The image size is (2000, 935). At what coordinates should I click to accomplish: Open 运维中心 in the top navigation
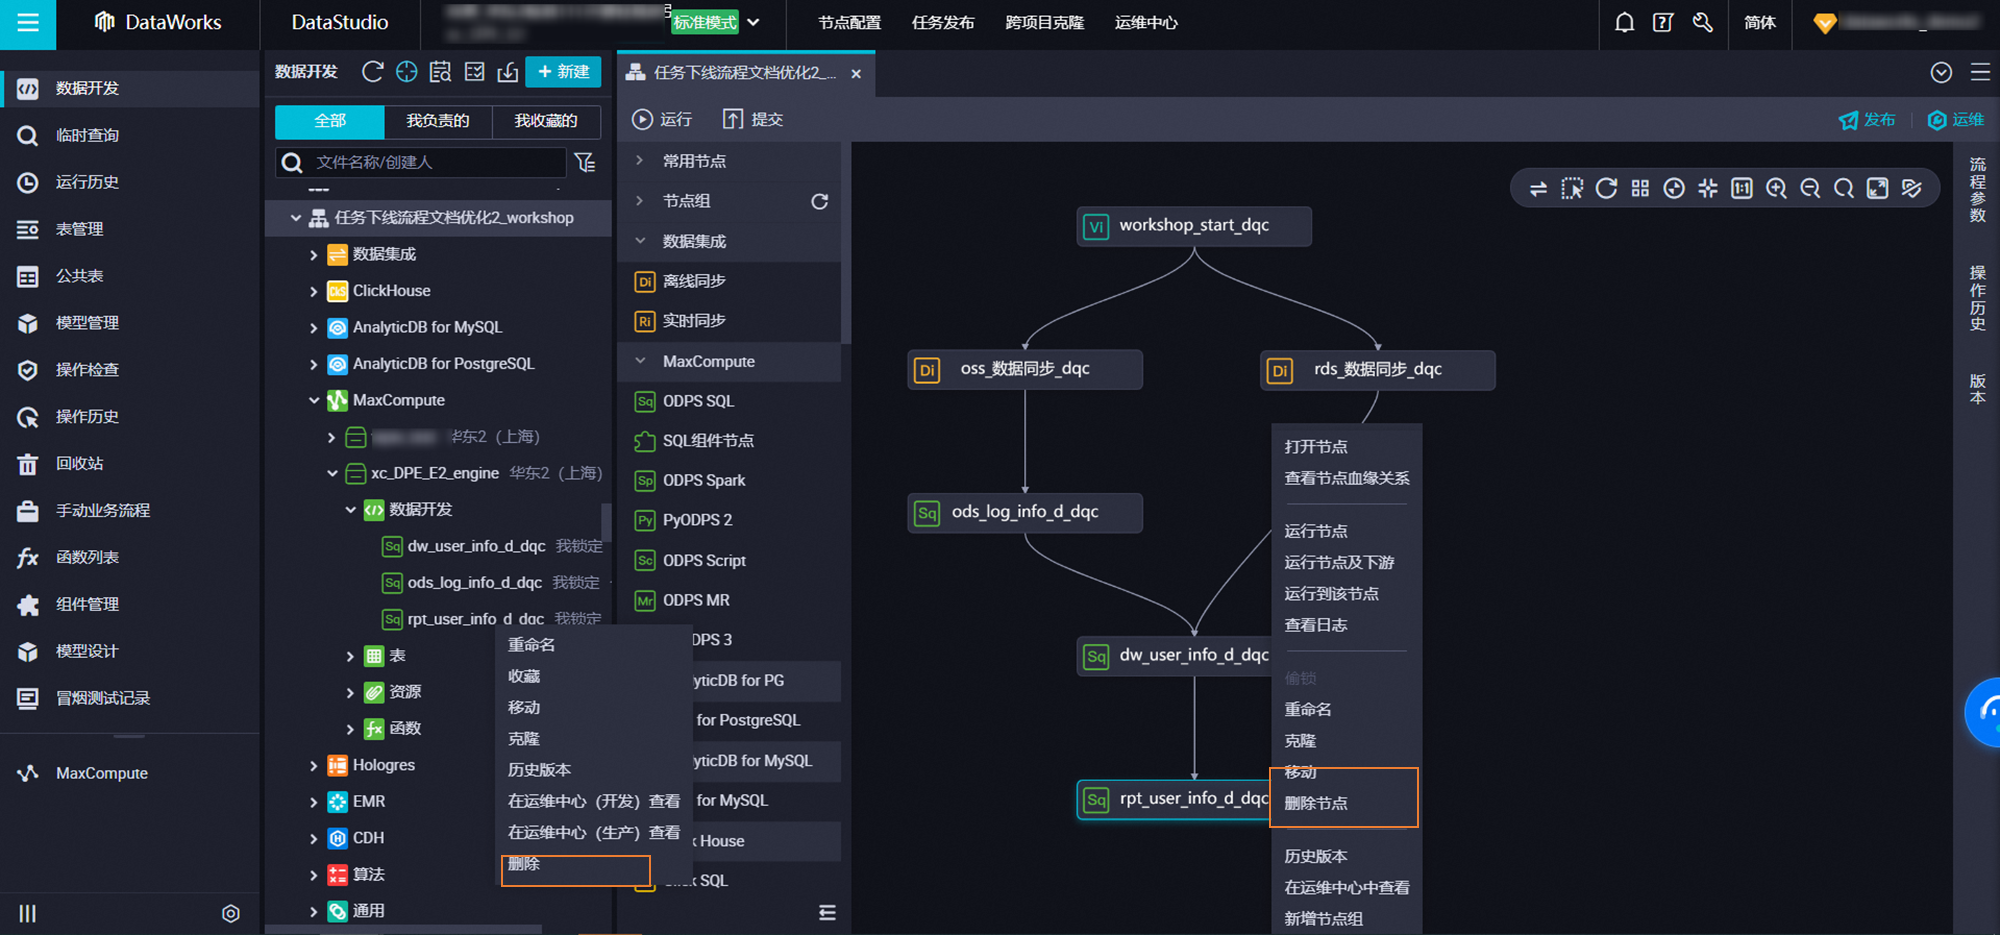pos(1146,22)
